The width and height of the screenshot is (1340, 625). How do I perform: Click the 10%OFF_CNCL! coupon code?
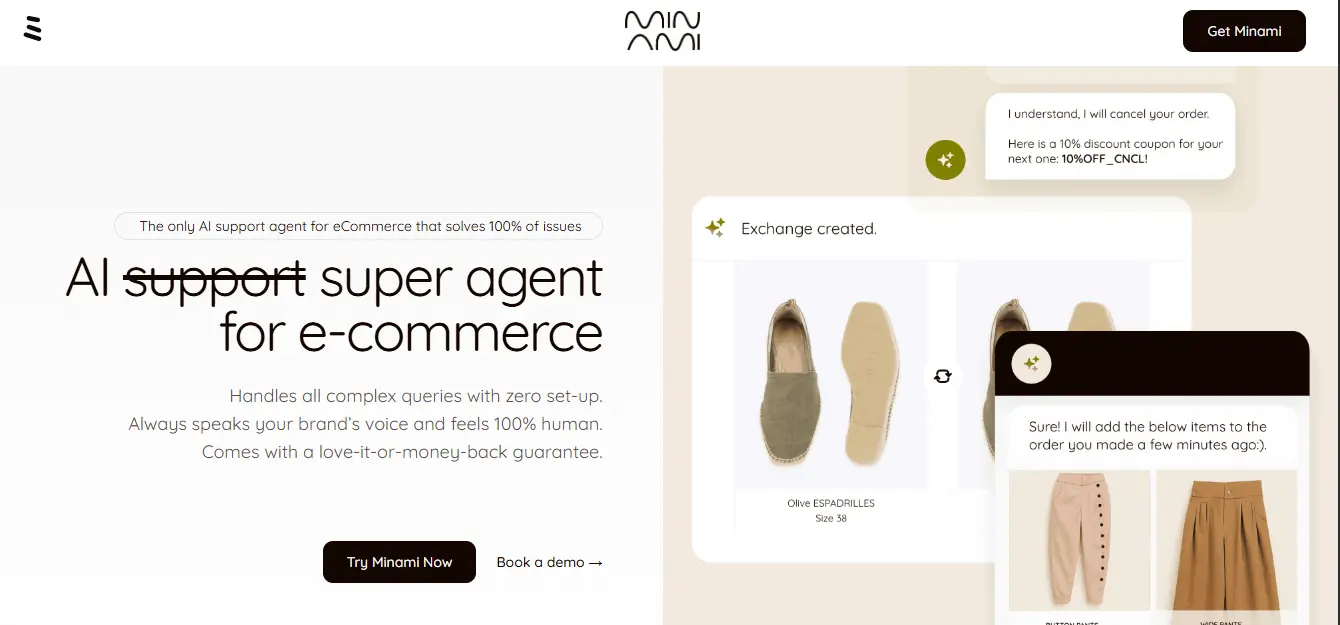(x=1104, y=159)
